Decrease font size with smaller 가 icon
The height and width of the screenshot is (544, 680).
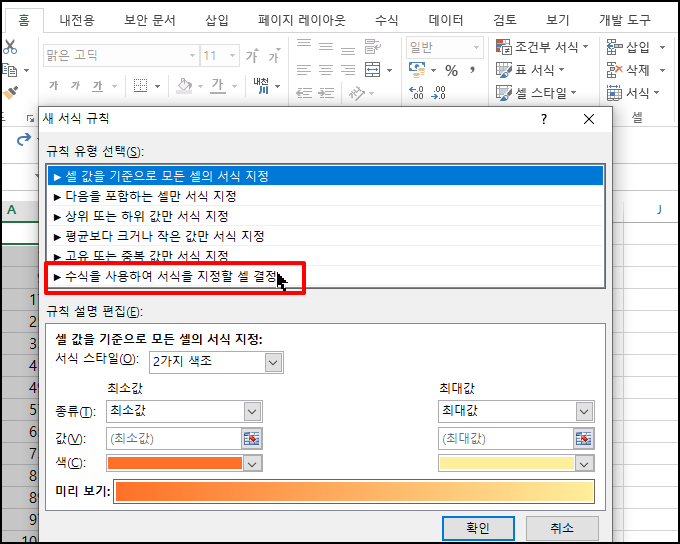tap(275, 56)
